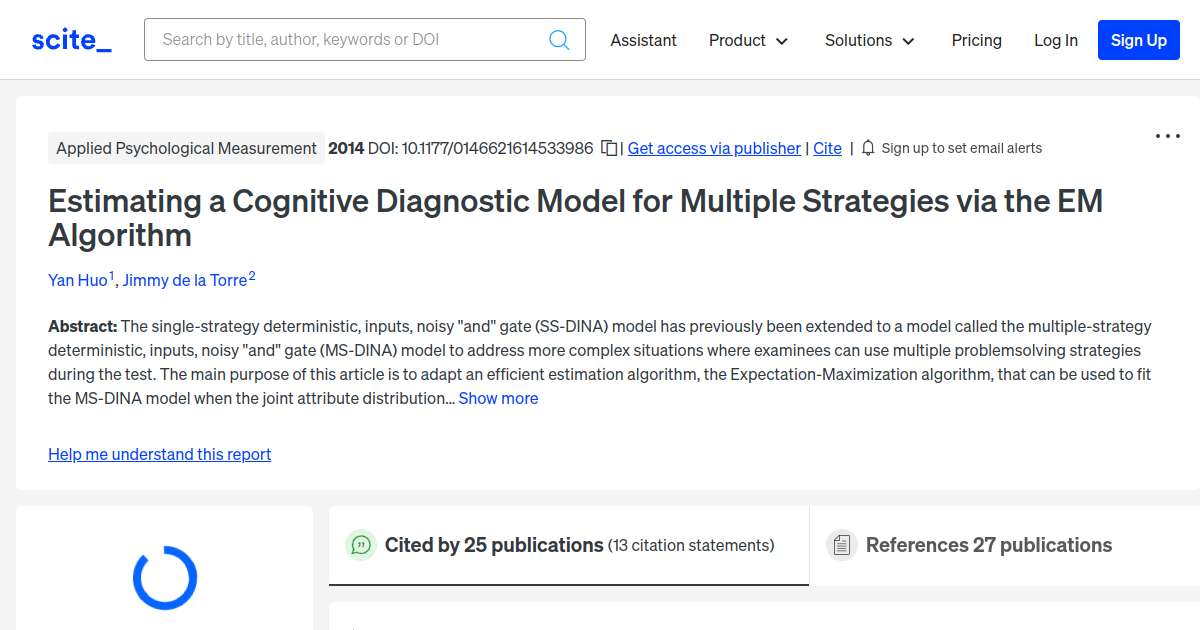Open author profile Yan Huo
Image resolution: width=1200 pixels, height=630 pixels.
click(x=75, y=280)
